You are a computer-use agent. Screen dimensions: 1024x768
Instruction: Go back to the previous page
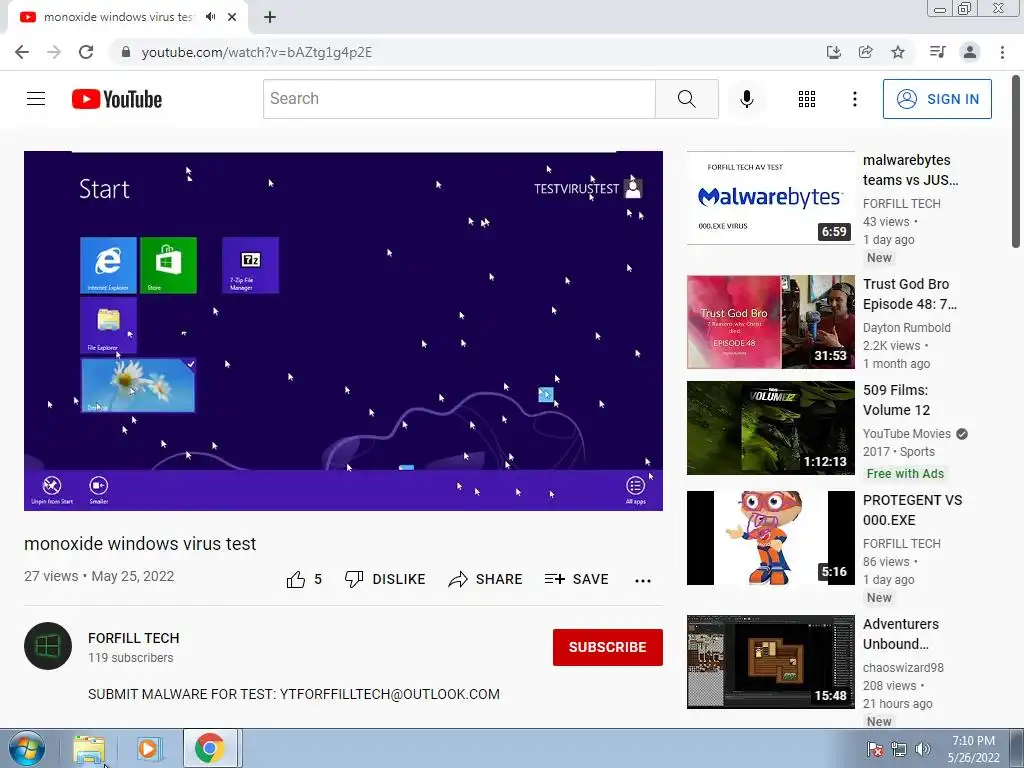coord(22,52)
